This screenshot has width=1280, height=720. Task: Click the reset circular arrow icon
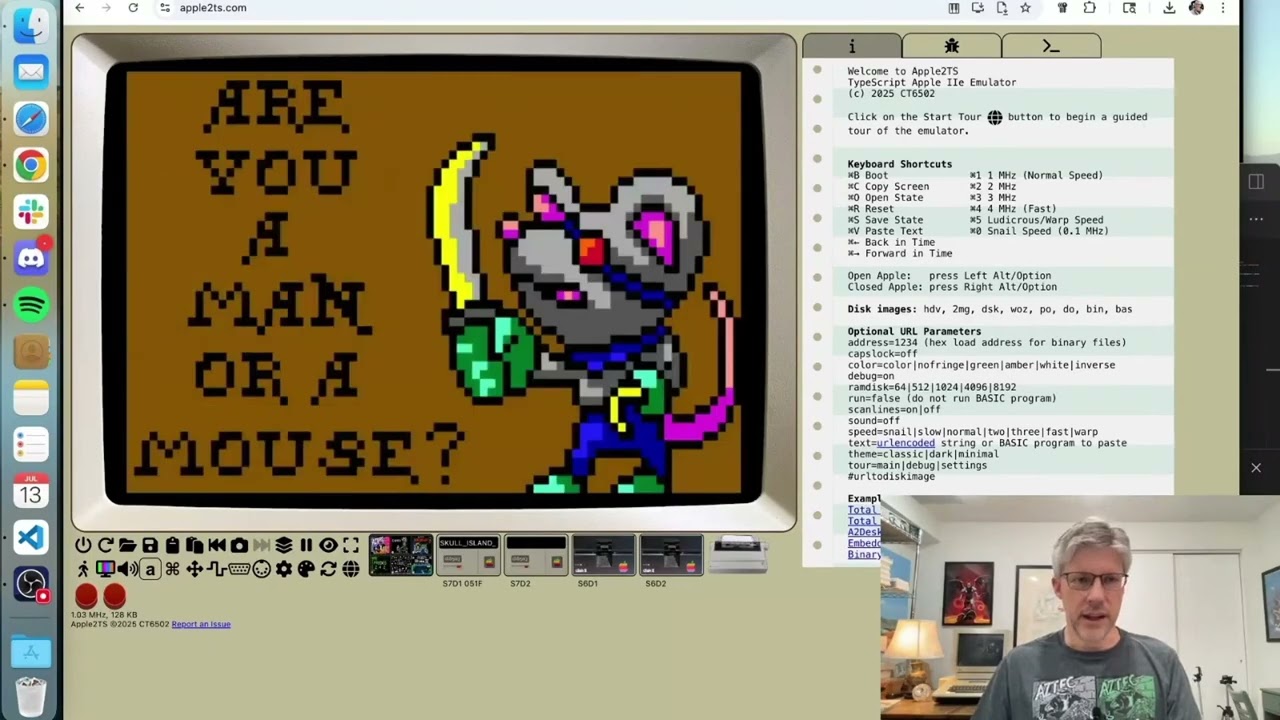(x=106, y=545)
